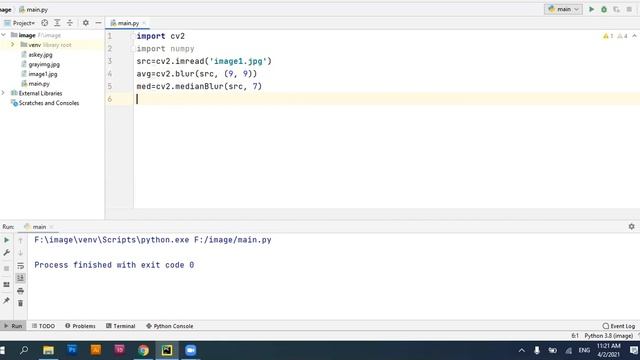
Task: Click the 6:1 line-column indicator
Action: pos(575,336)
